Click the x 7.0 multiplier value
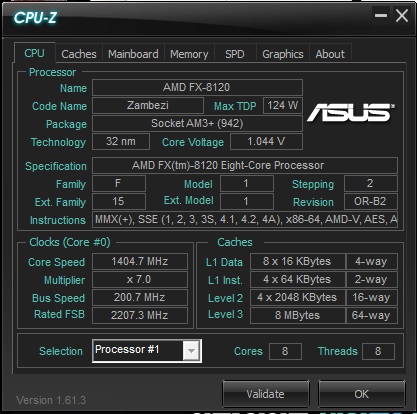 tap(140, 279)
